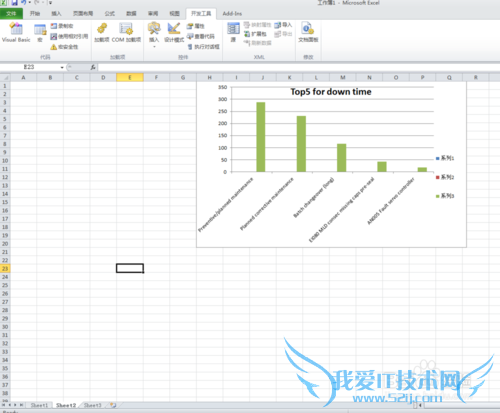500x413 pixels.
Task: Open the XML Source (源) pane
Action: click(233, 32)
